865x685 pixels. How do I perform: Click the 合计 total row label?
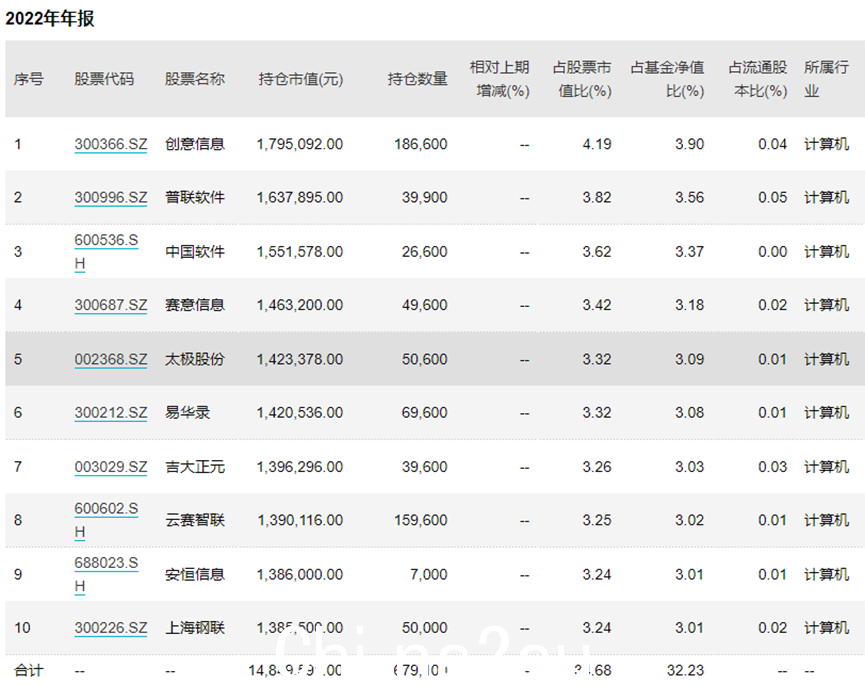tap(29, 671)
